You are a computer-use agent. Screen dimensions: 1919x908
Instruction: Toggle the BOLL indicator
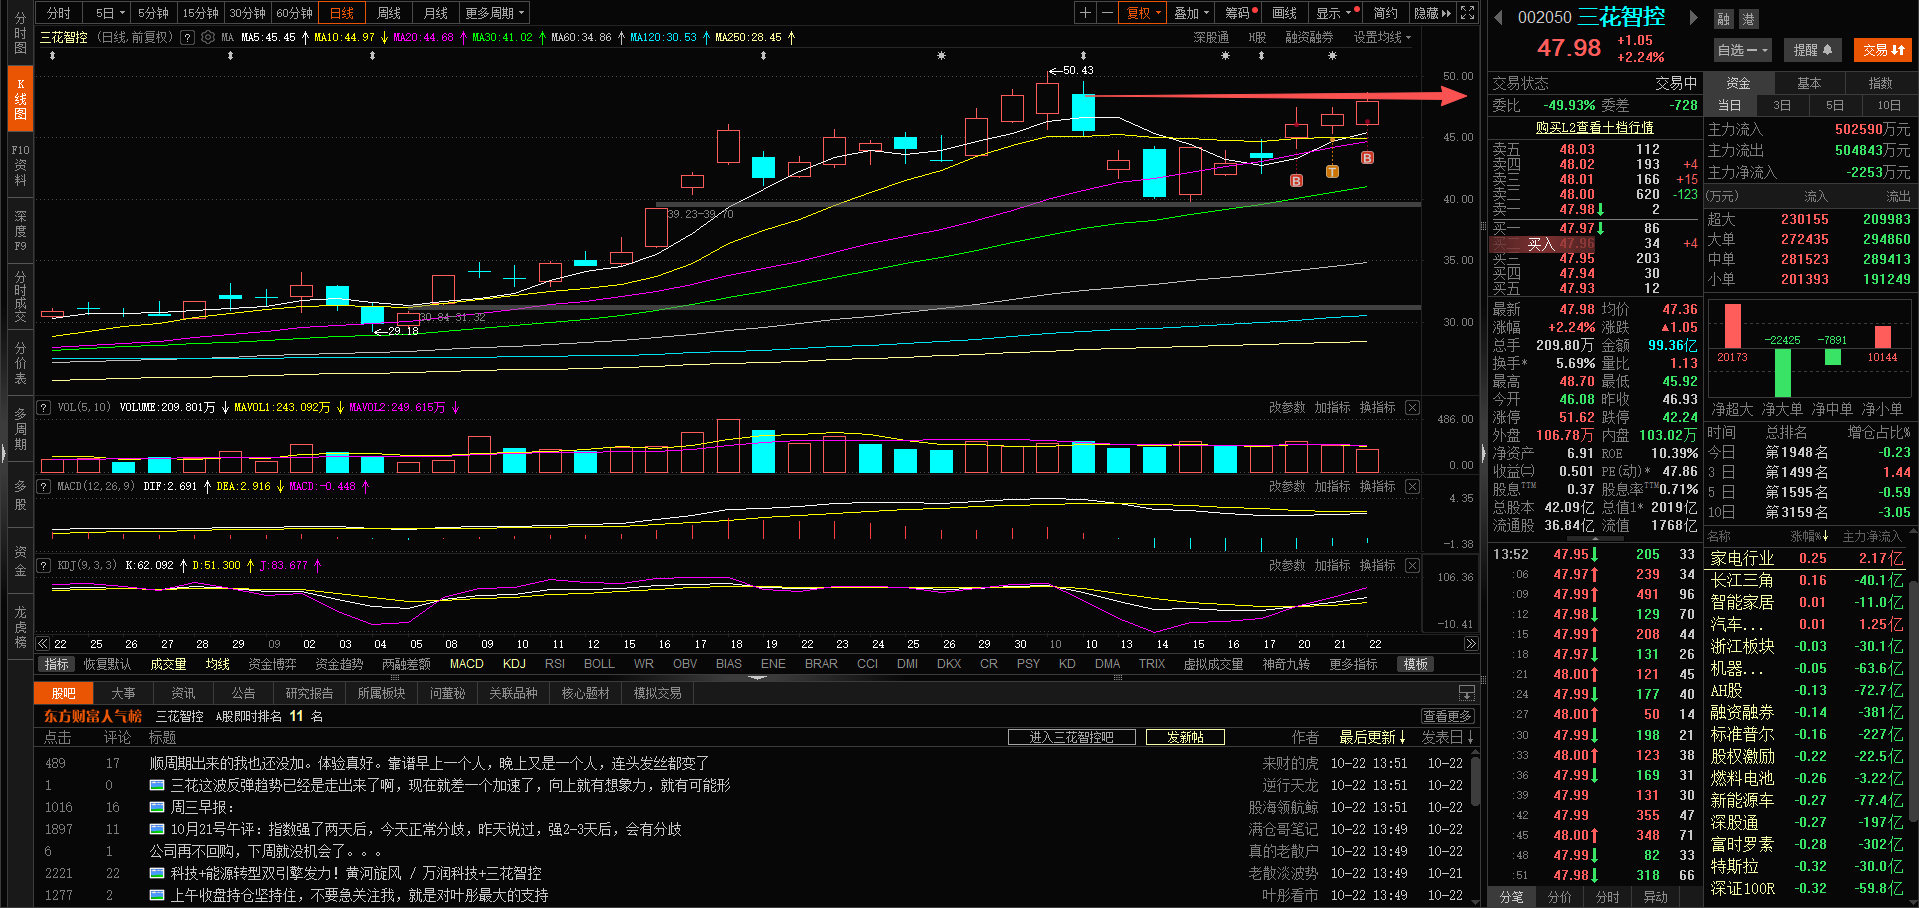tap(599, 664)
